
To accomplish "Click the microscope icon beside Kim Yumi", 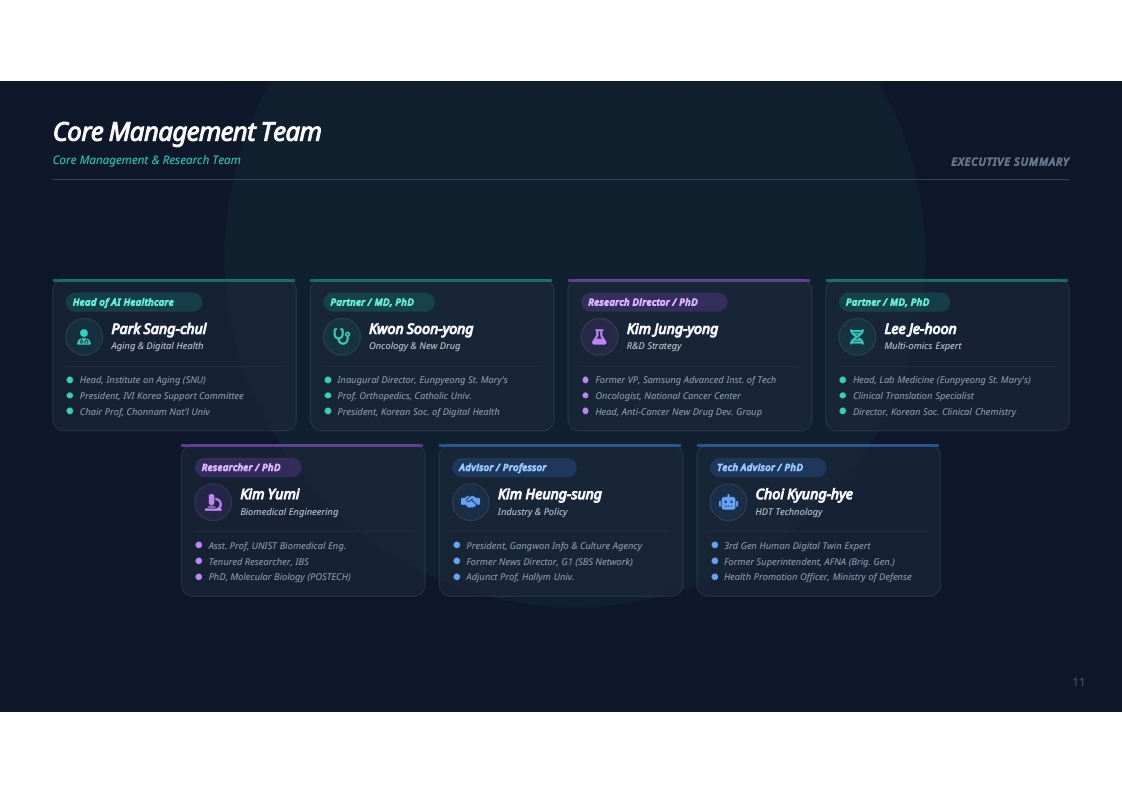I will (x=213, y=502).
